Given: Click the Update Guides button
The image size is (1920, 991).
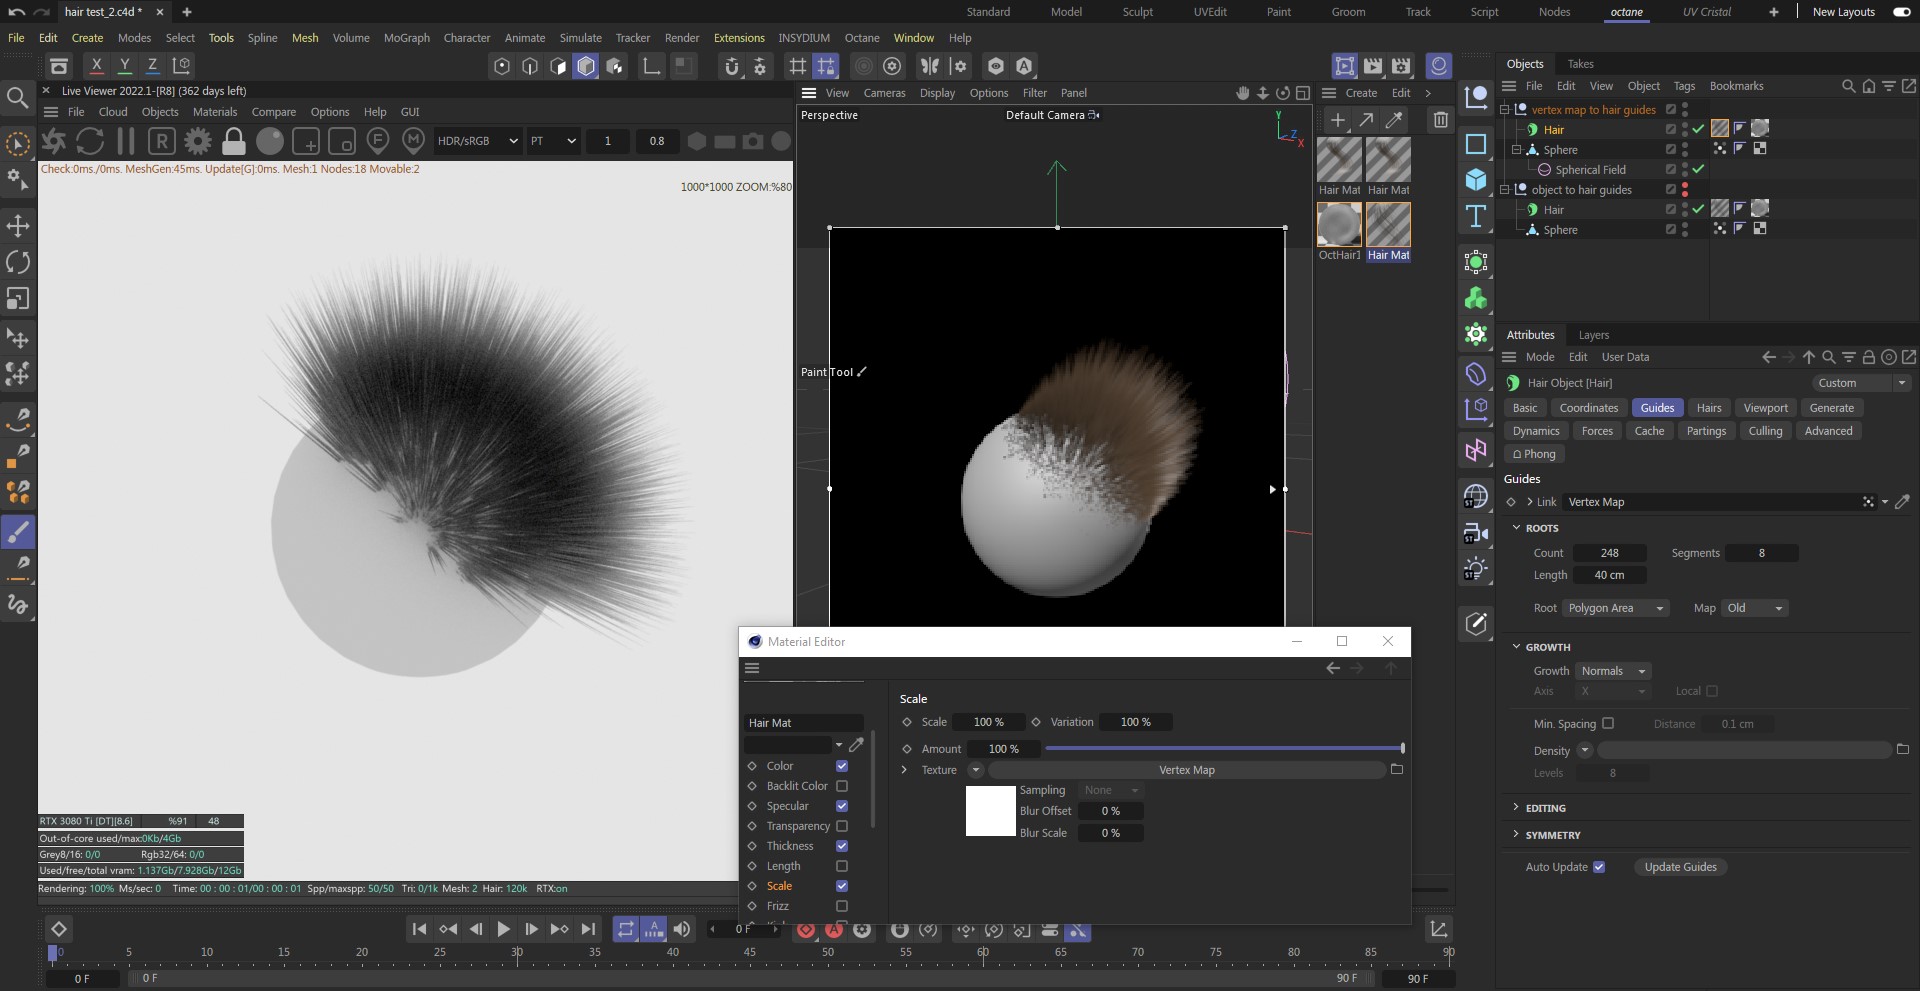Looking at the screenshot, I should pyautogui.click(x=1680, y=867).
